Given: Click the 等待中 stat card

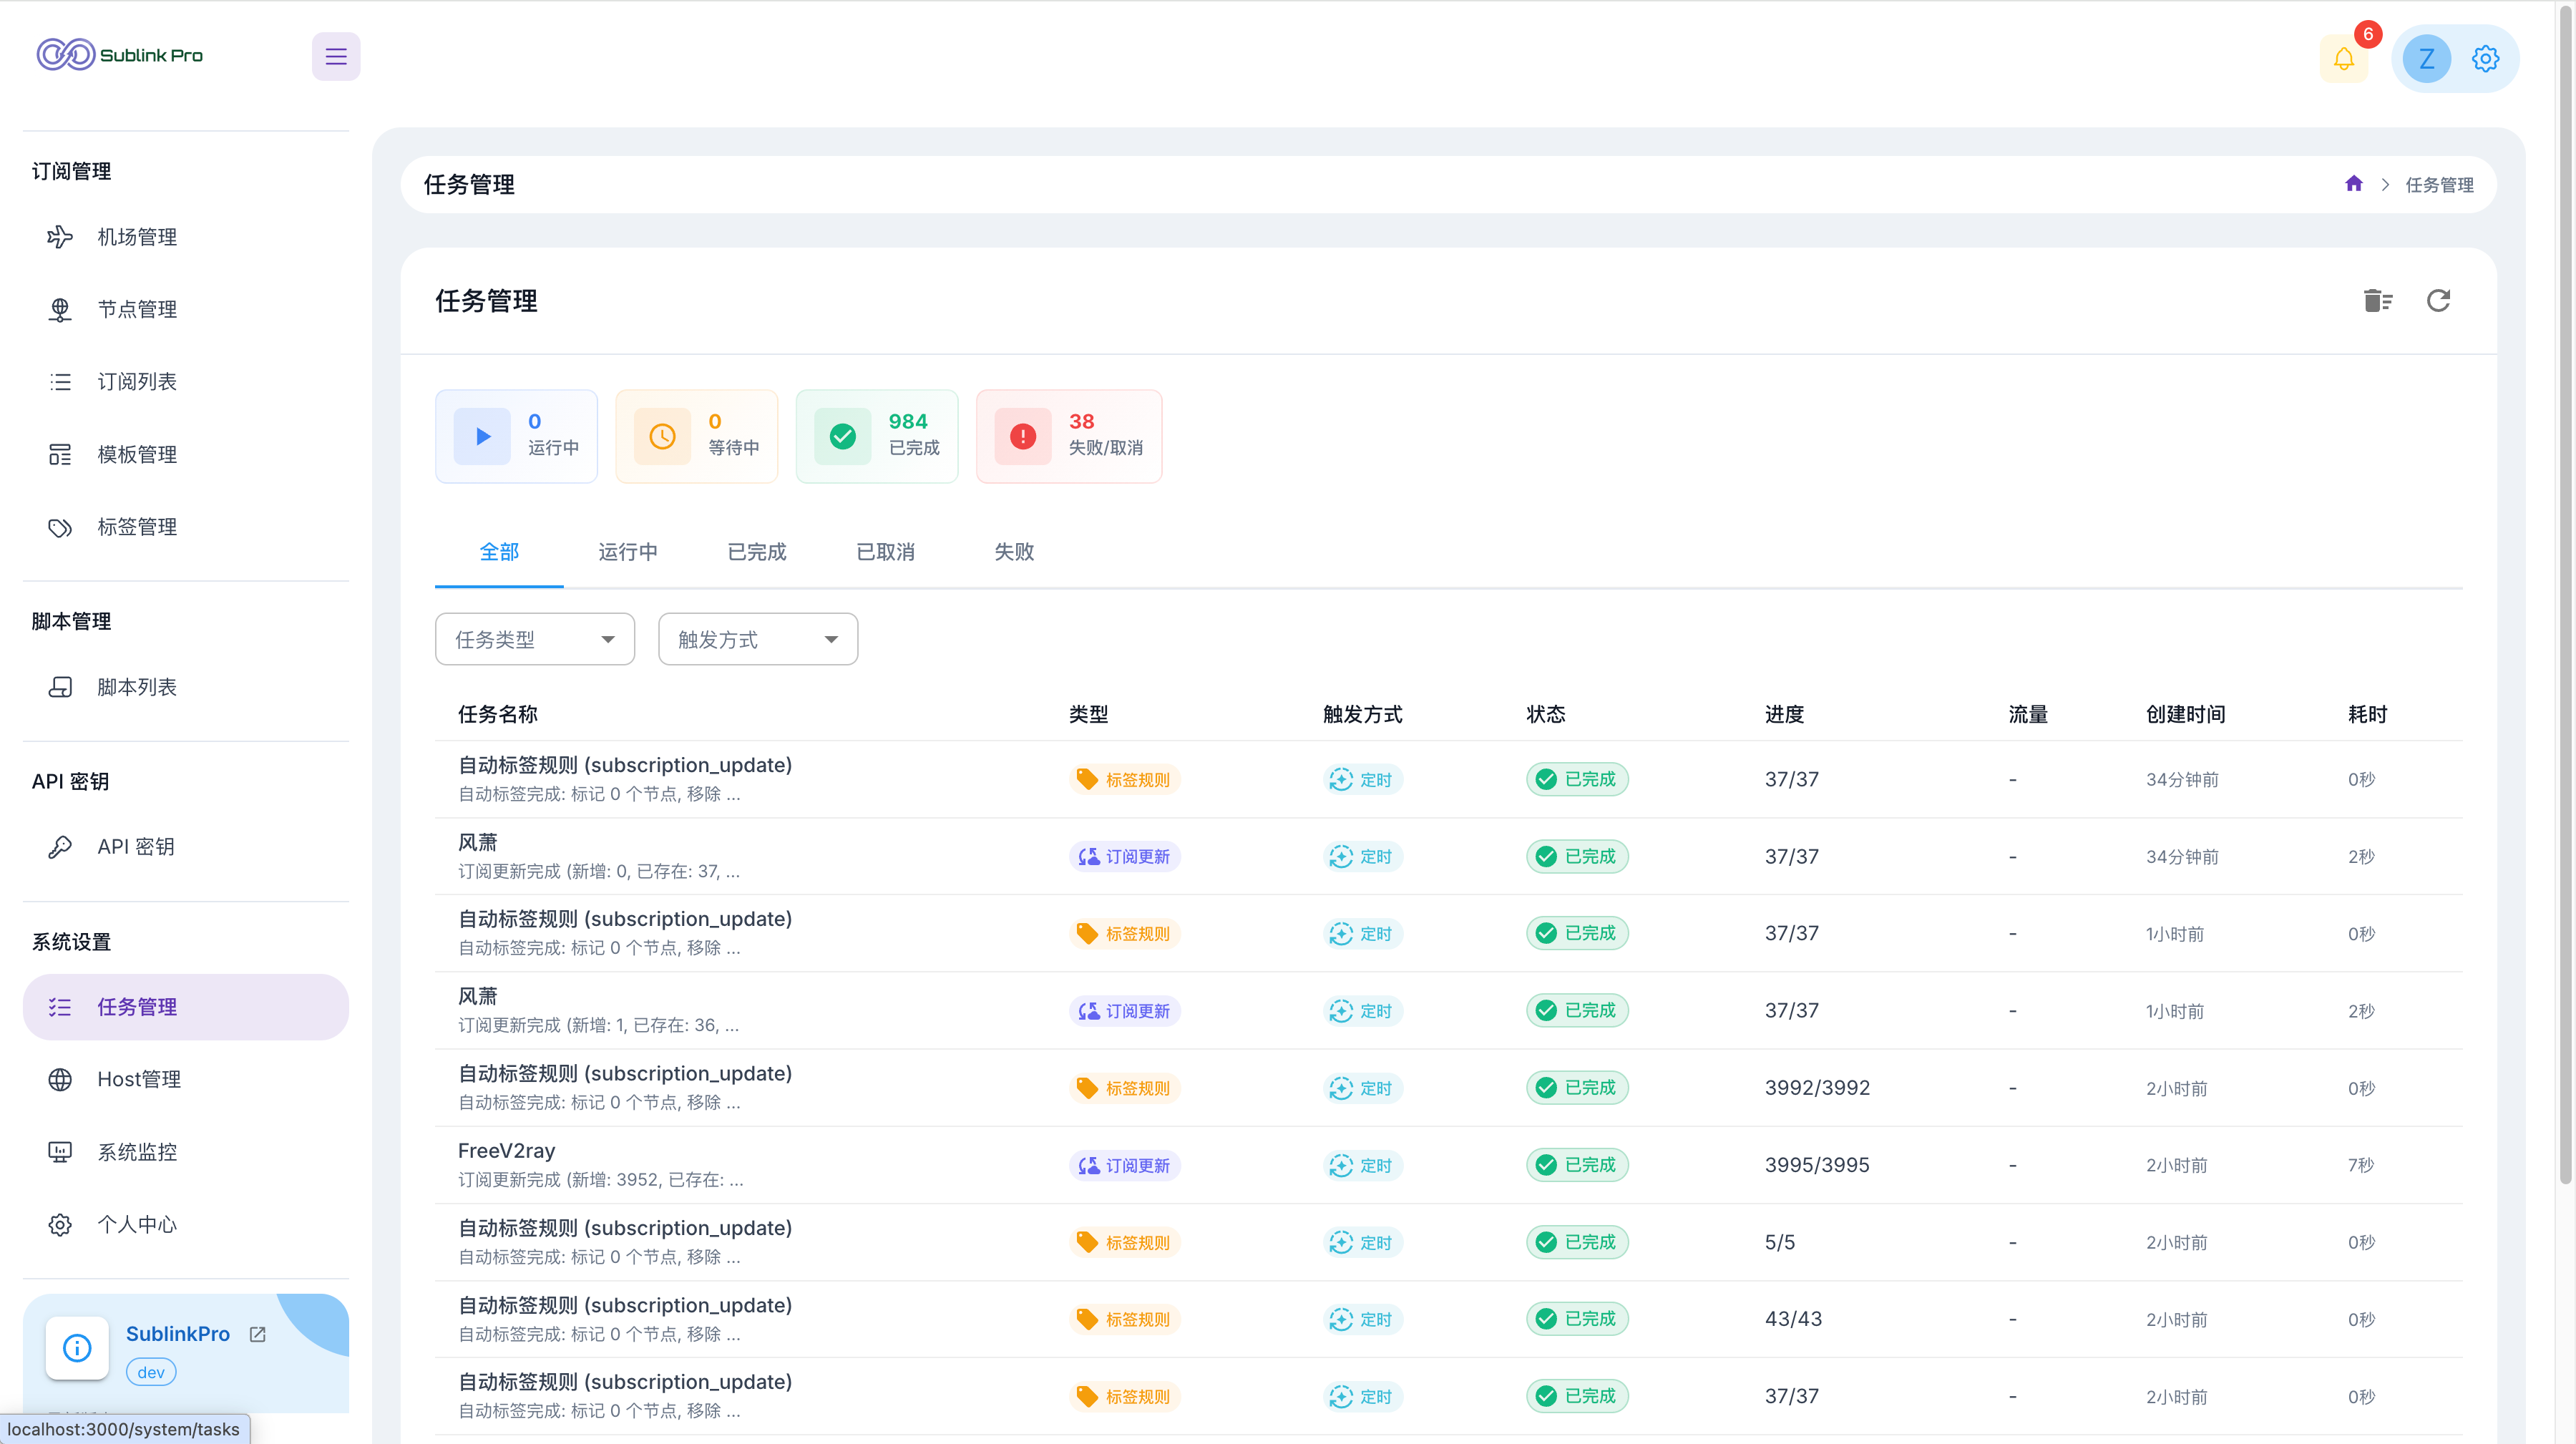Looking at the screenshot, I should click(x=697, y=436).
